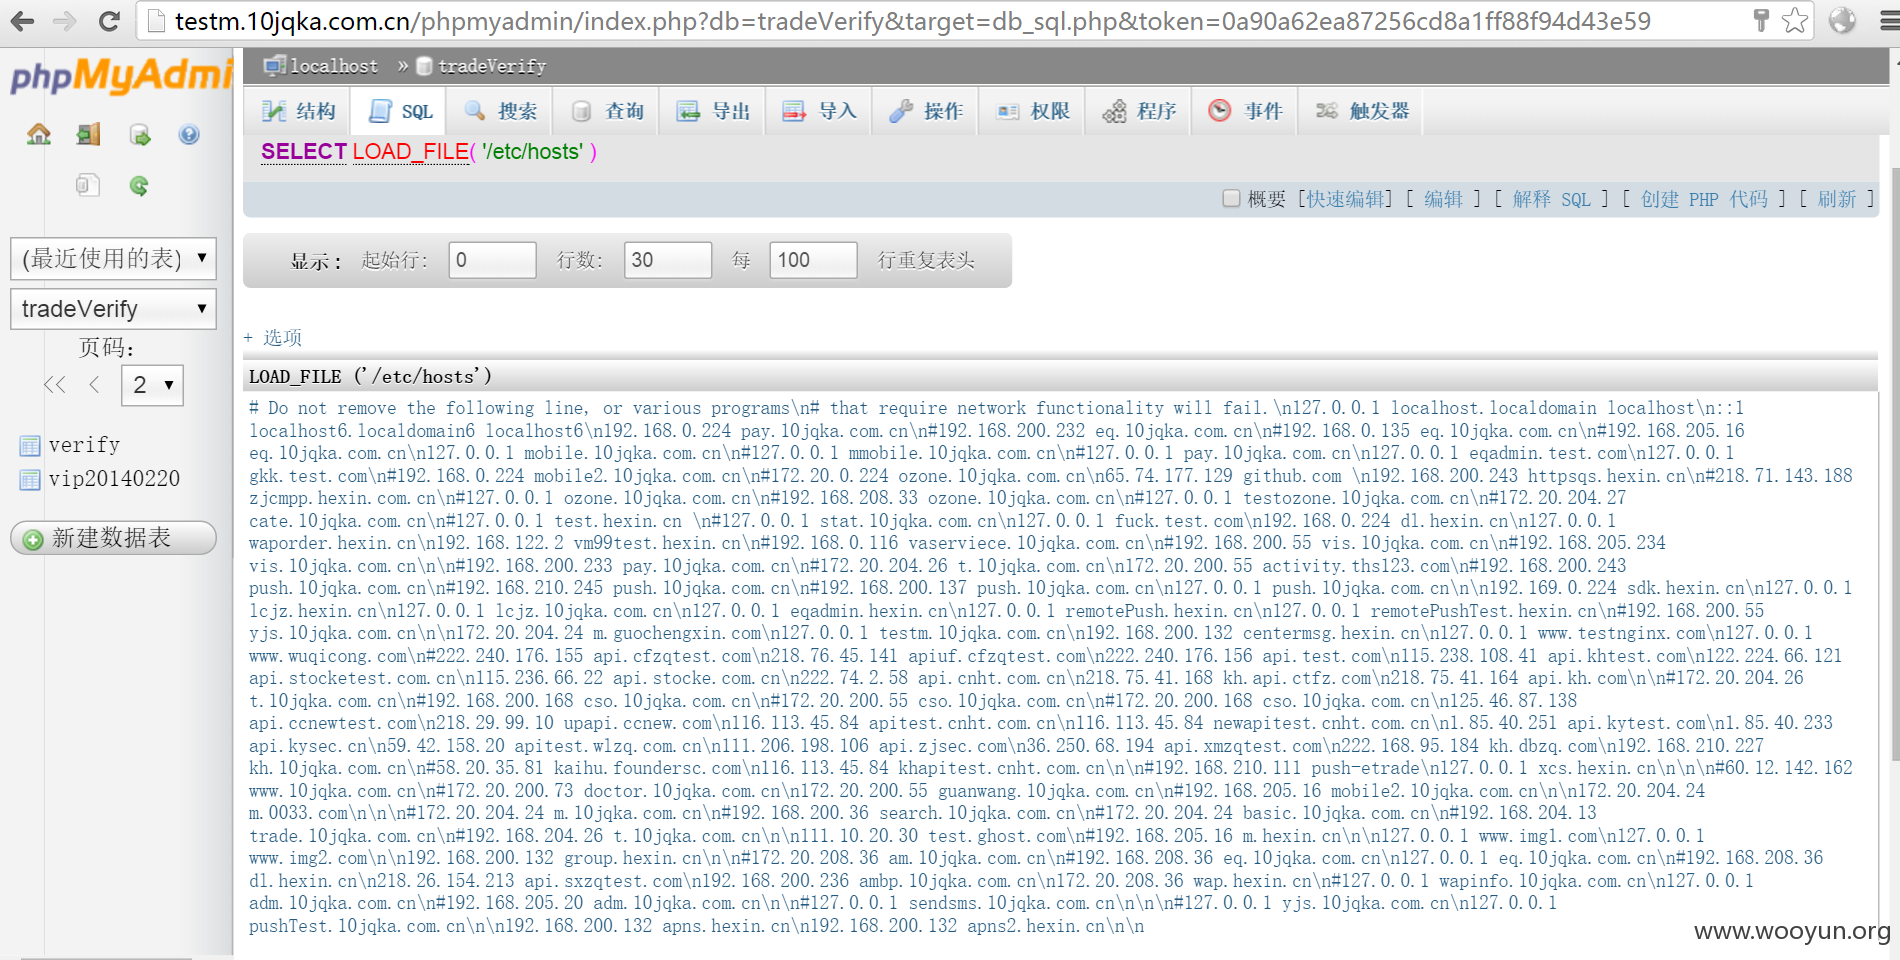Open the 程序 routines tab
The height and width of the screenshot is (960, 1900).
[x=1139, y=111]
